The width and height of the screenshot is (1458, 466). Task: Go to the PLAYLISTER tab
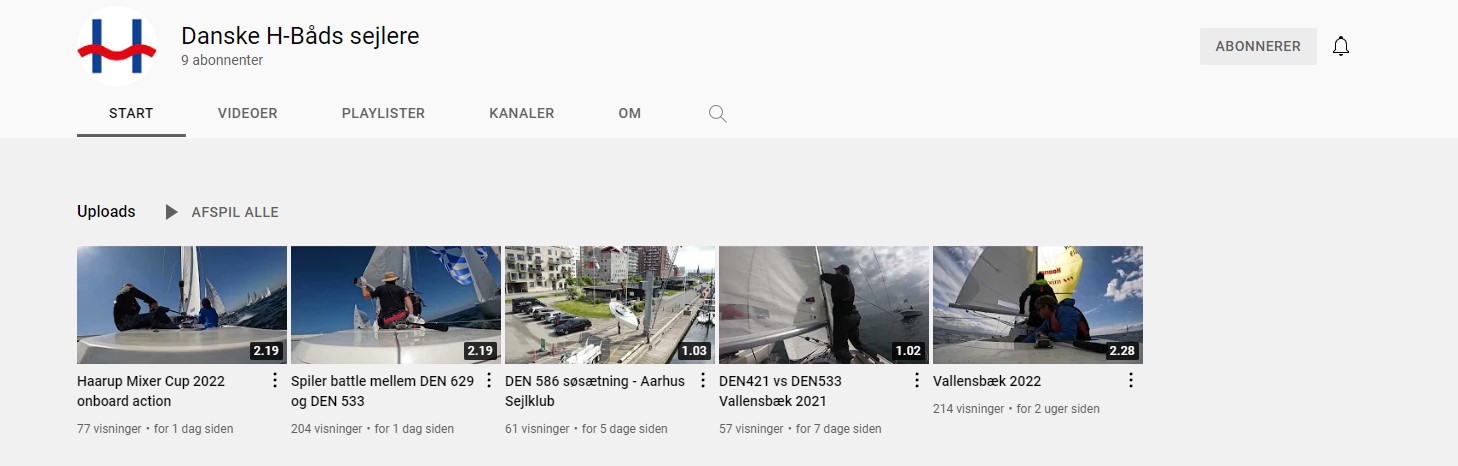tap(383, 113)
